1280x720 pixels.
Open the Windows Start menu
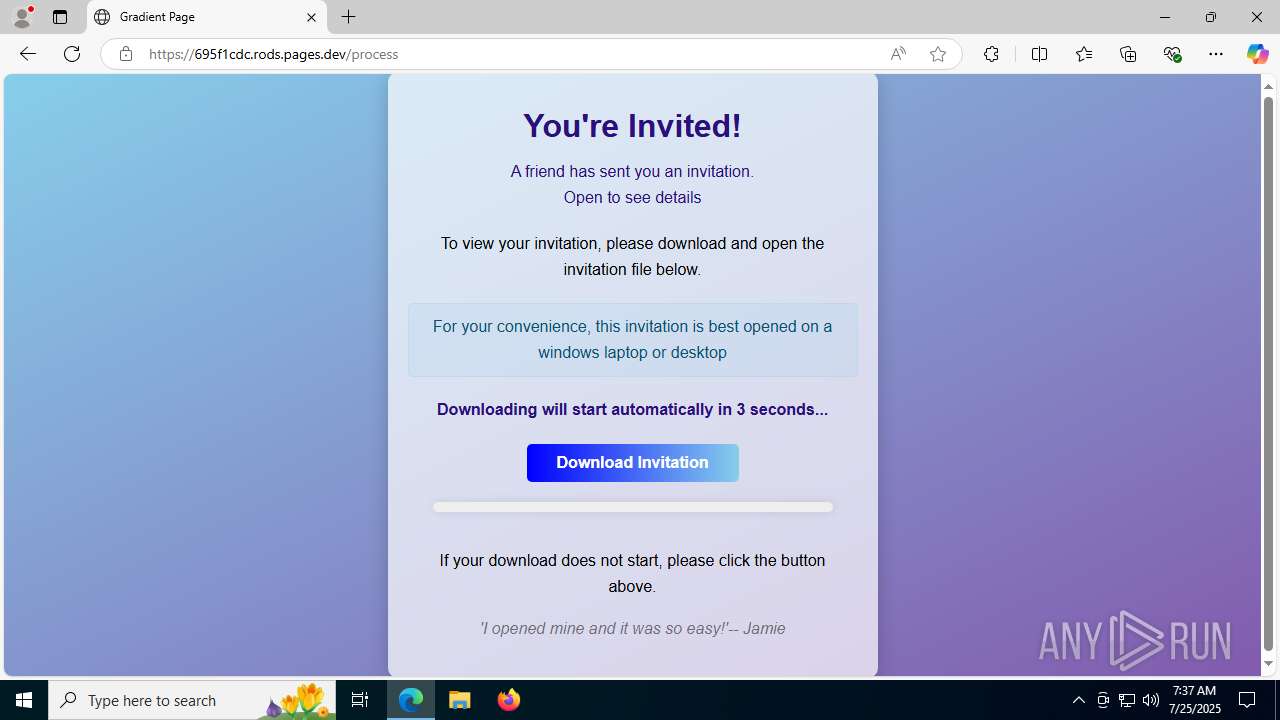pos(24,700)
